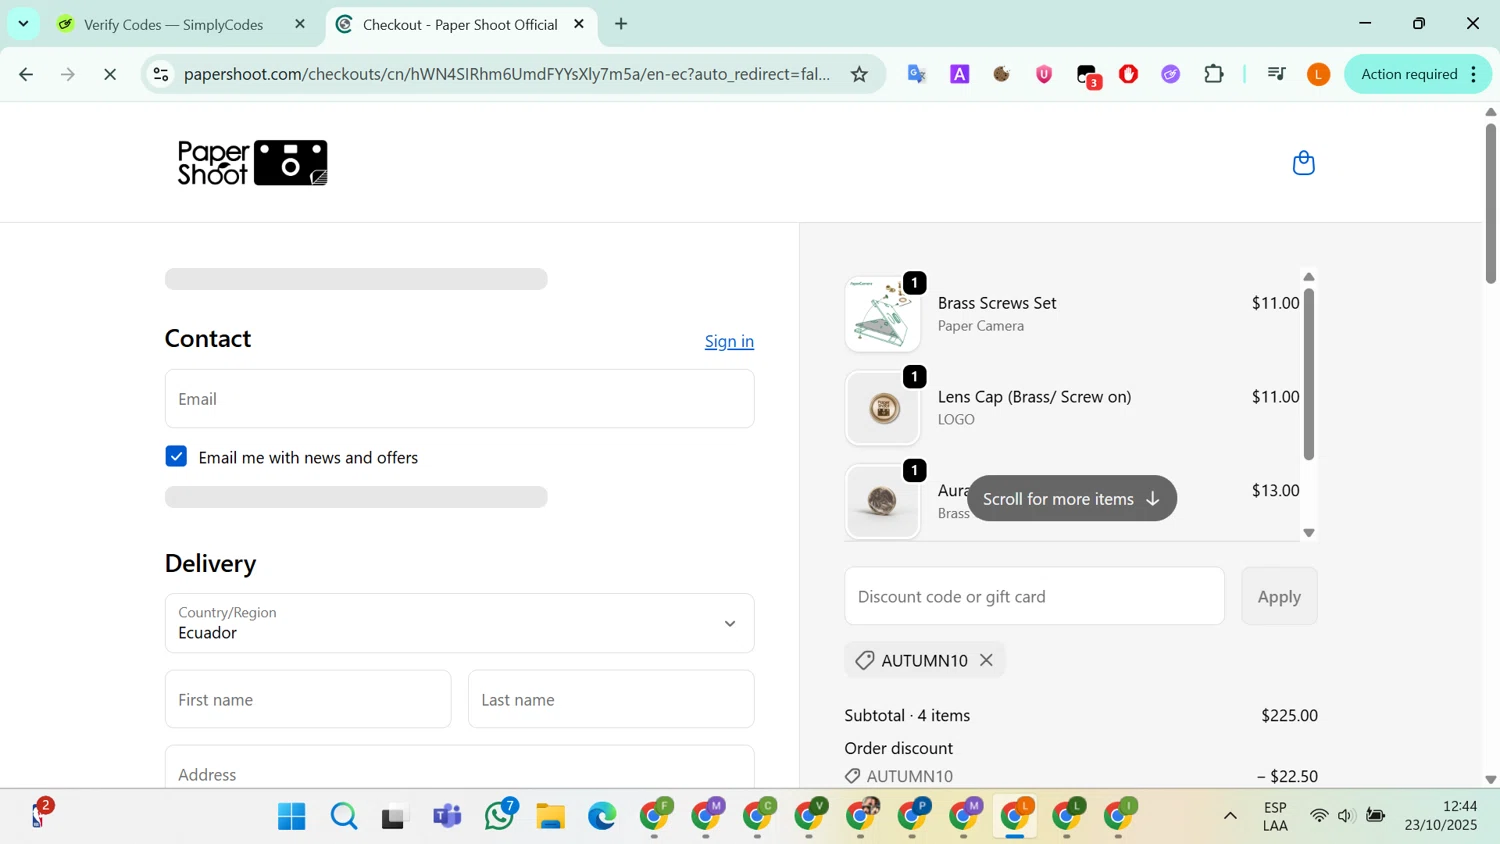
Task: Open the Google Translate extension
Action: [x=917, y=74]
